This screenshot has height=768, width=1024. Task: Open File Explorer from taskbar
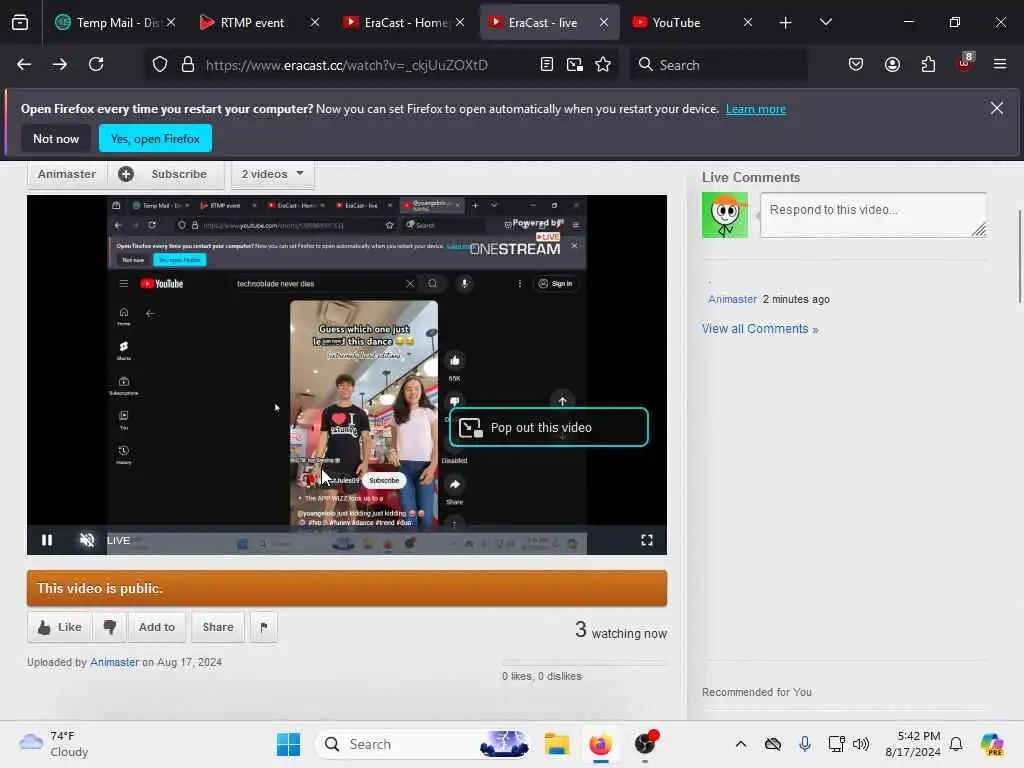pyautogui.click(x=557, y=744)
